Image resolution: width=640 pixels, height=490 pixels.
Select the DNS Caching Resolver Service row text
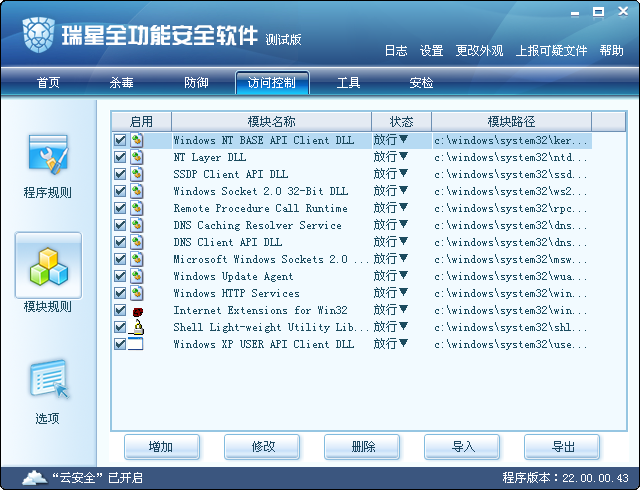click(258, 225)
